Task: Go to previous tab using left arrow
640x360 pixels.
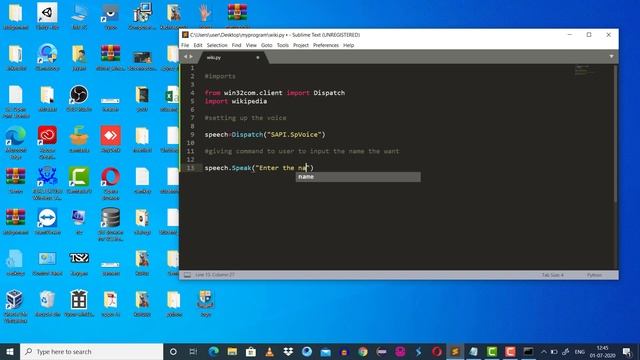Action: (185, 57)
